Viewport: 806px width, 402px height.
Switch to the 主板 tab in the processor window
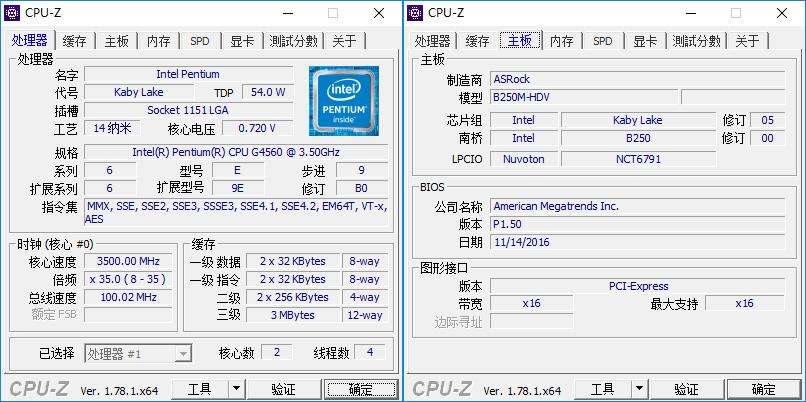point(116,41)
